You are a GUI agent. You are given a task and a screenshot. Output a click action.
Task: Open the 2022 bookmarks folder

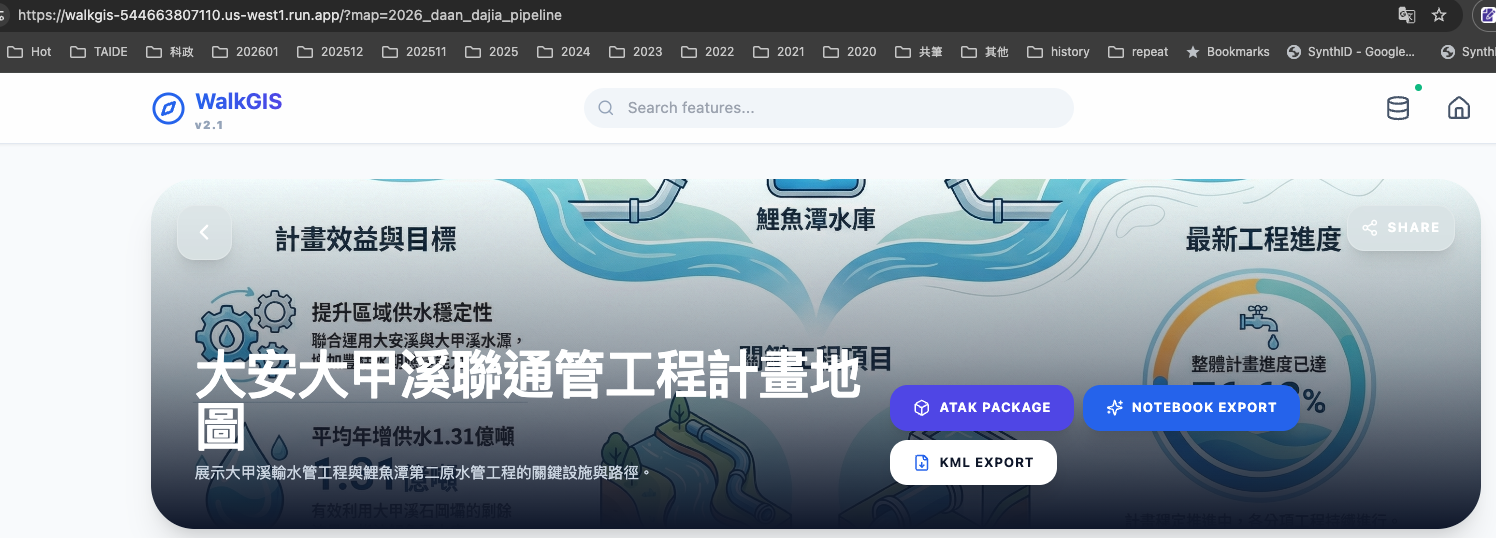[708, 51]
